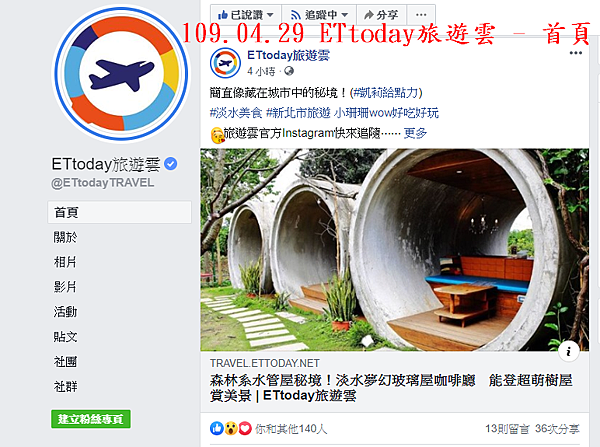Open the page more-options ellipsis button
The width and height of the screenshot is (600, 447).
tap(421, 15)
